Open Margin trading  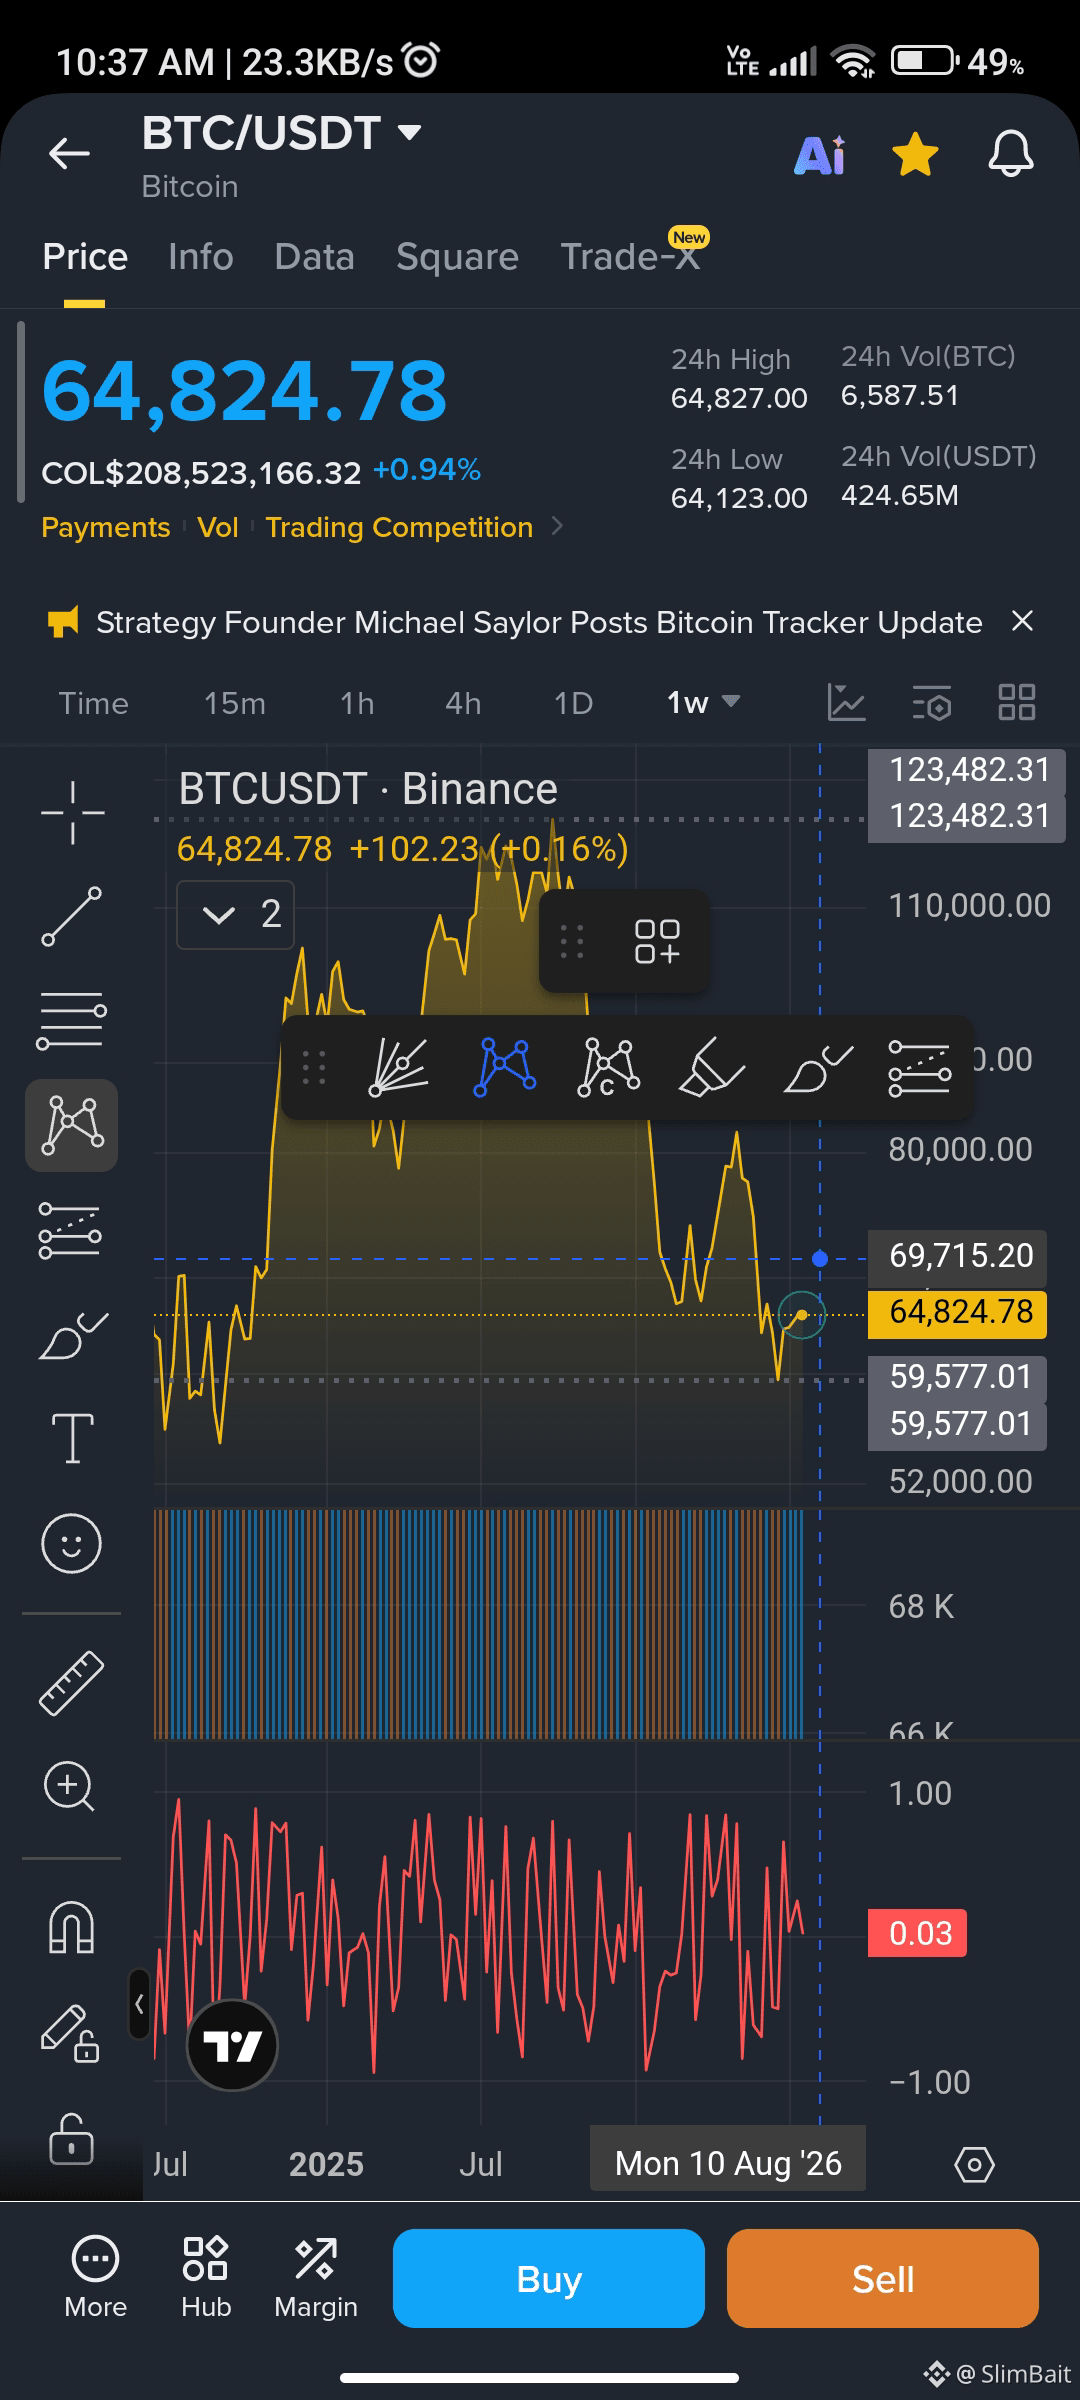click(x=316, y=2278)
